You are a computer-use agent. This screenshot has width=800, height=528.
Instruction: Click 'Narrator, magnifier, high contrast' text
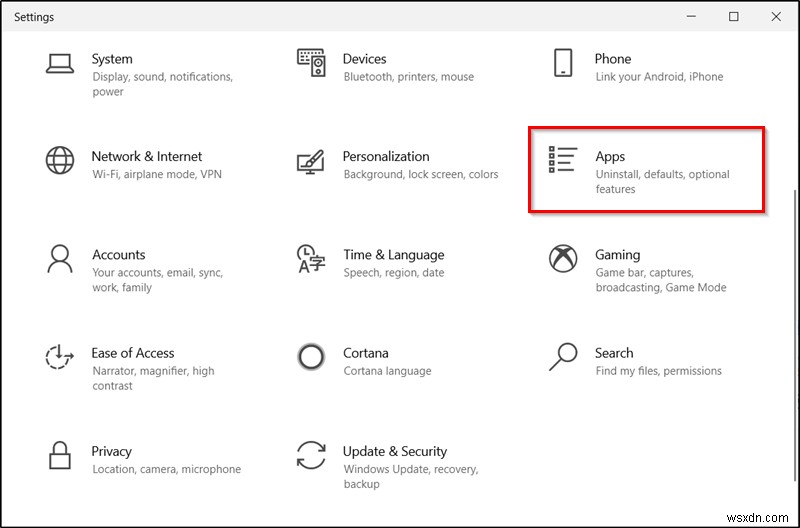153,378
